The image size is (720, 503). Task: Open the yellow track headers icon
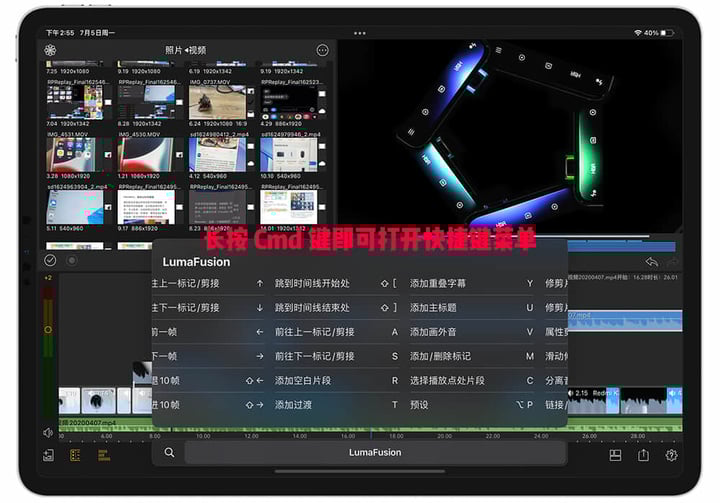[75, 455]
